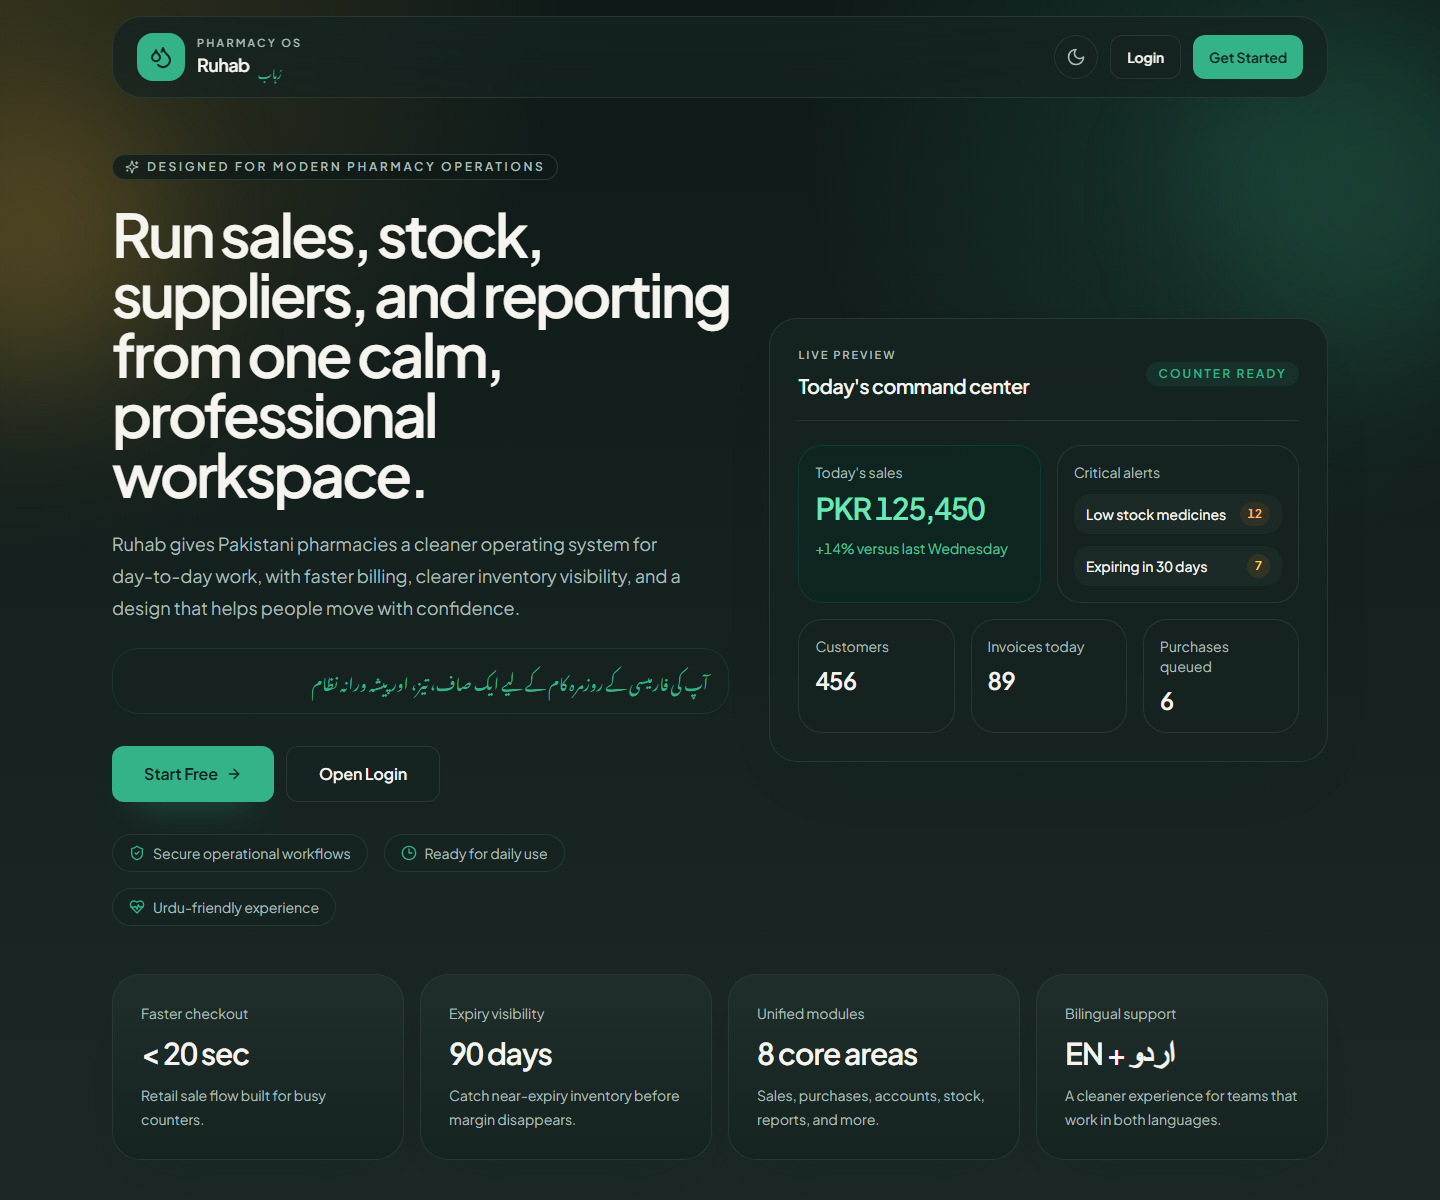Open the Today's sales PKR 125,450 card

click(919, 524)
